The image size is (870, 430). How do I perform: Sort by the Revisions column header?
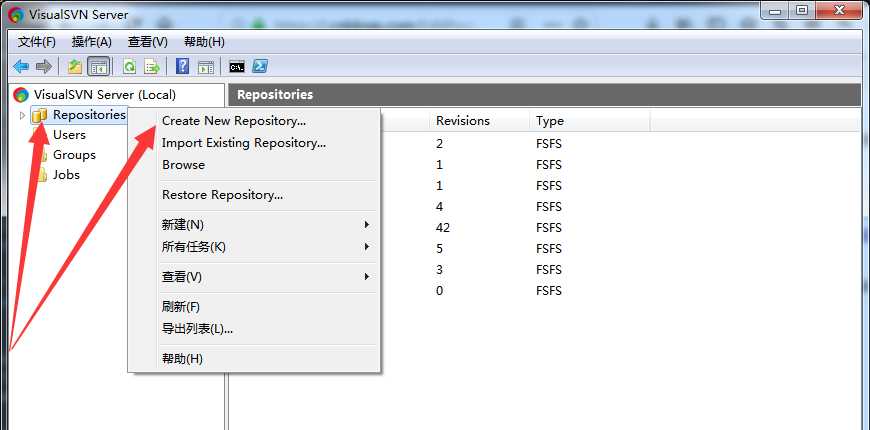(x=479, y=120)
